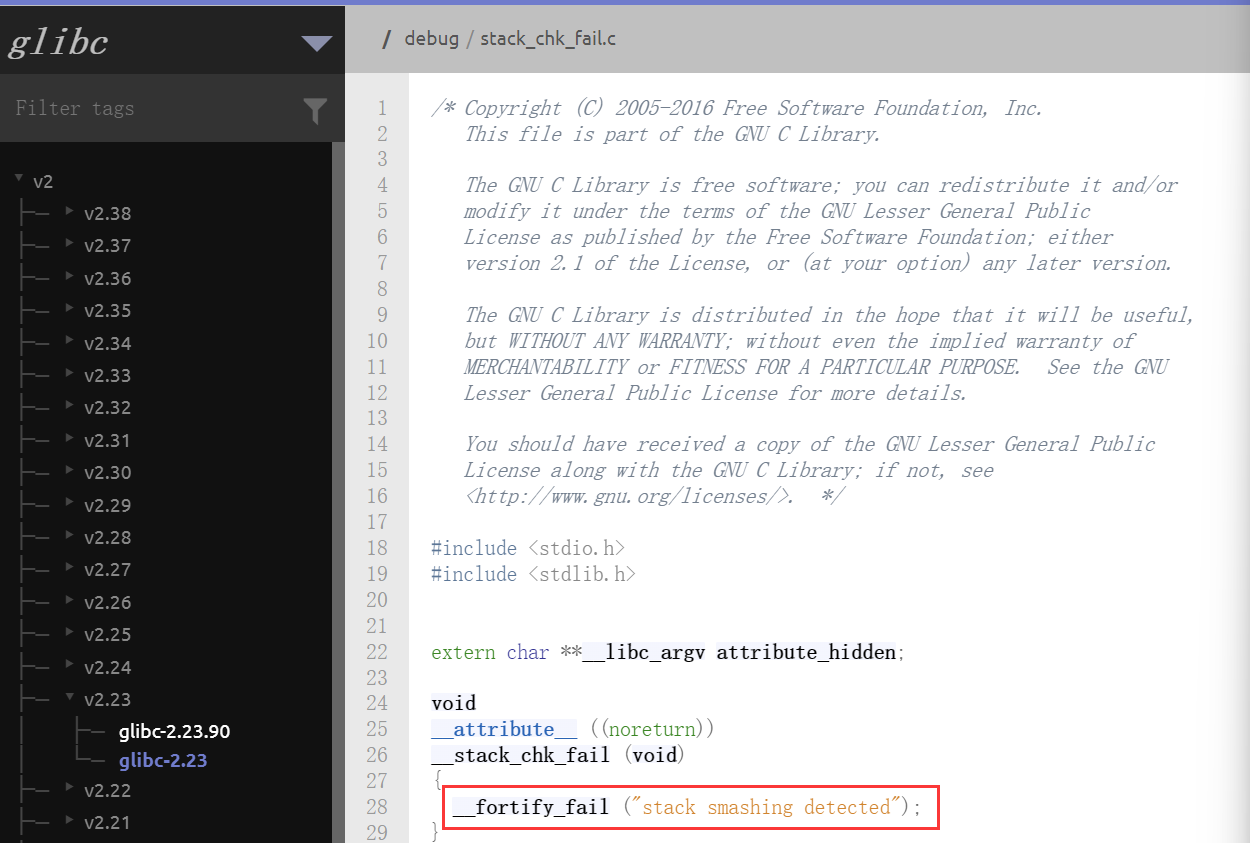The image size is (1250, 843).
Task: Click line number 26
Action: pos(377,755)
